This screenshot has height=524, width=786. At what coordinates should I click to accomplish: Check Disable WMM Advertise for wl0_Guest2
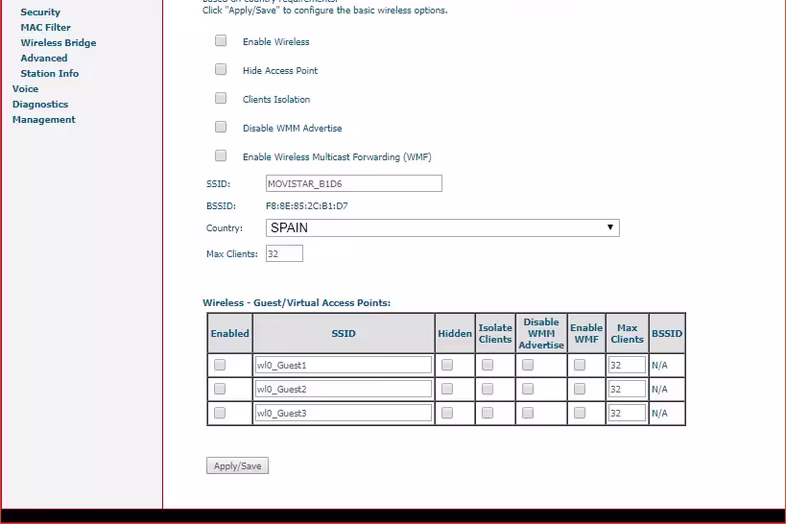click(527, 389)
